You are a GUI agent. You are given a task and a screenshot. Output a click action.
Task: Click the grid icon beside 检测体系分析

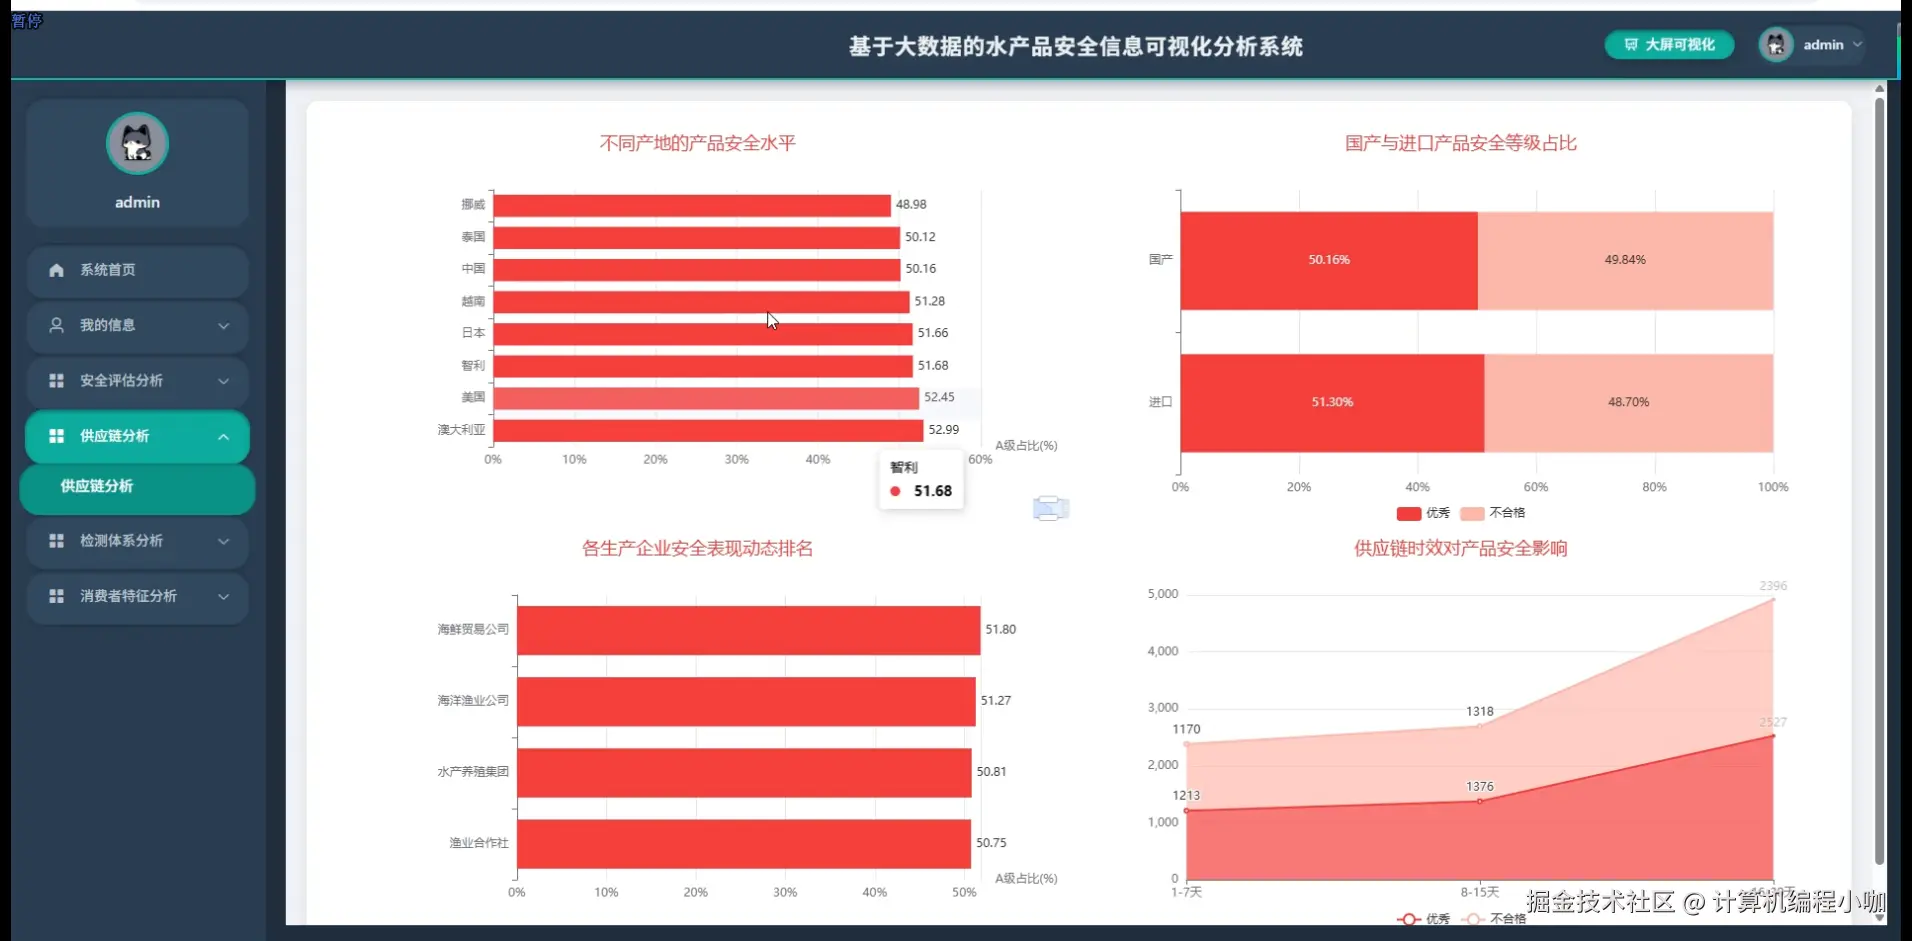click(55, 541)
